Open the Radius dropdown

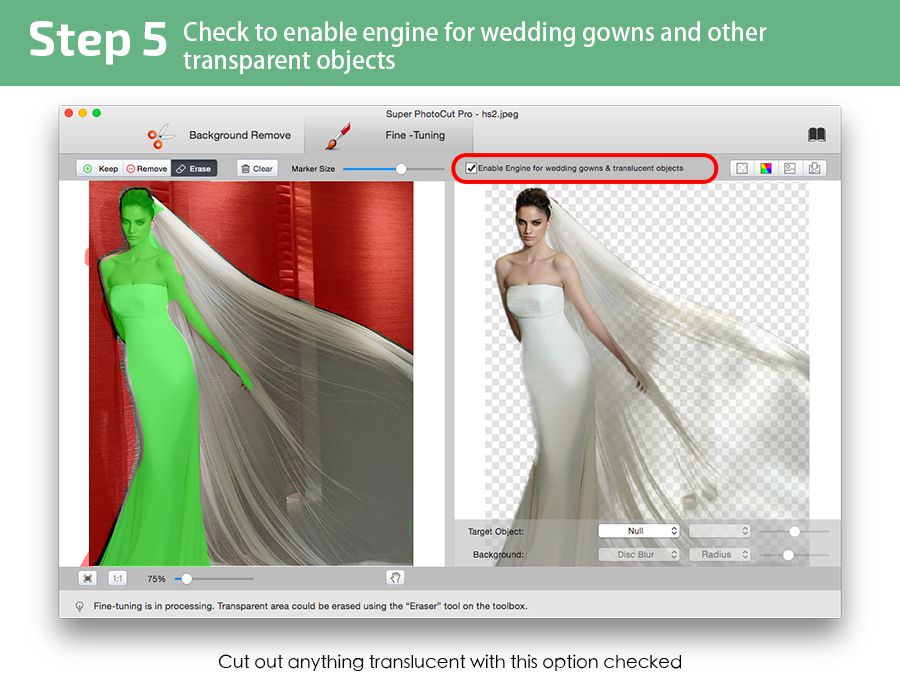(719, 554)
